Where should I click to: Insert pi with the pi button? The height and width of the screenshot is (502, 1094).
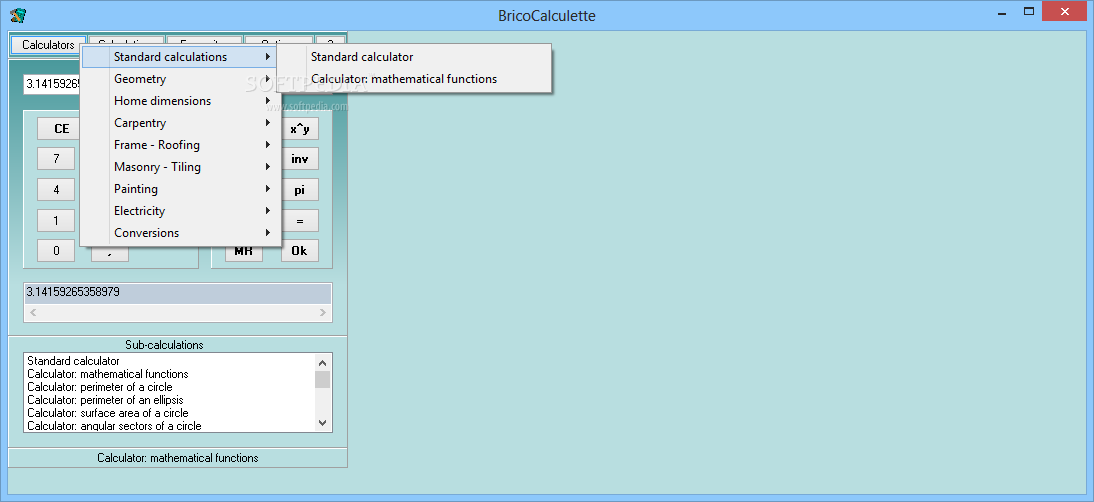click(x=300, y=190)
